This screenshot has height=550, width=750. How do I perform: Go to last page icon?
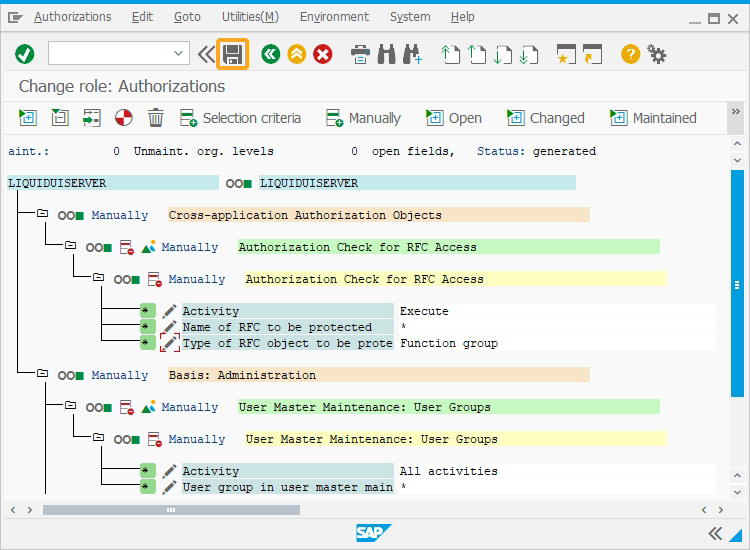click(x=529, y=54)
